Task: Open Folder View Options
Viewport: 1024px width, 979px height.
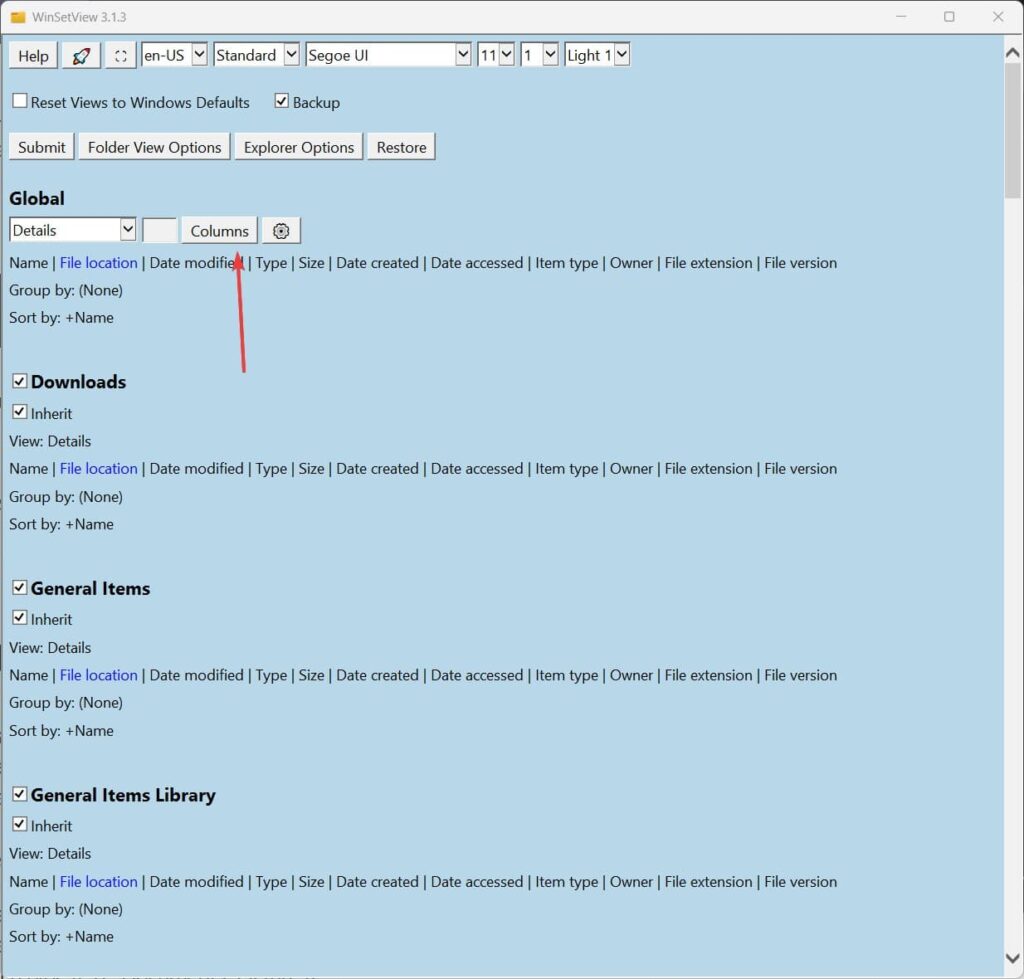Action: [x=154, y=147]
